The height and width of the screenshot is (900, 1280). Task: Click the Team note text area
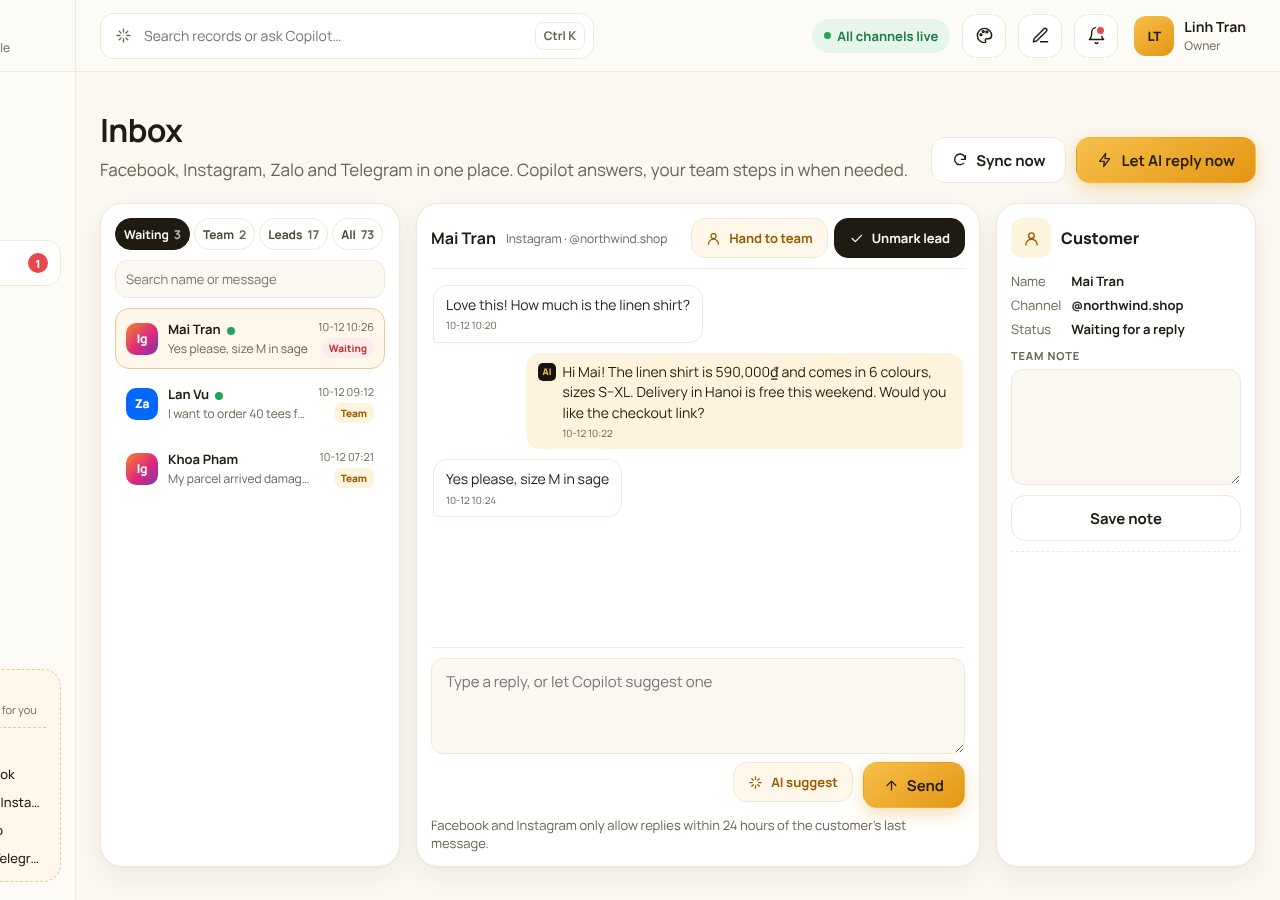point(1126,427)
